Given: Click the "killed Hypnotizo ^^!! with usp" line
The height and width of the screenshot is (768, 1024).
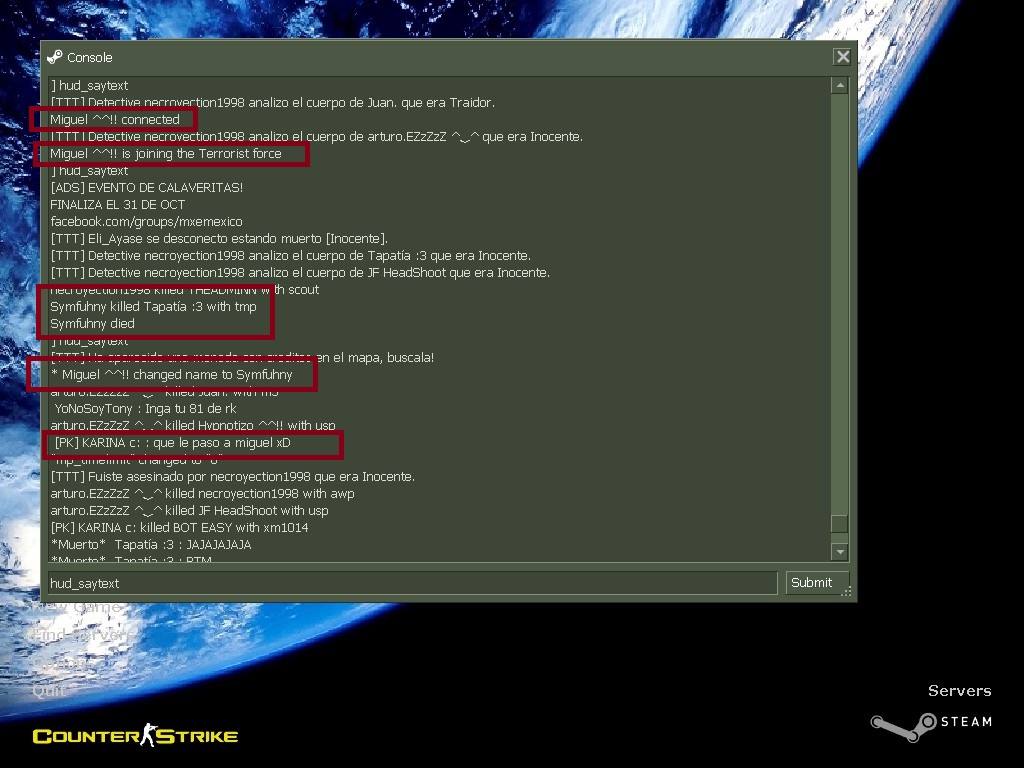Looking at the screenshot, I should point(193,426).
